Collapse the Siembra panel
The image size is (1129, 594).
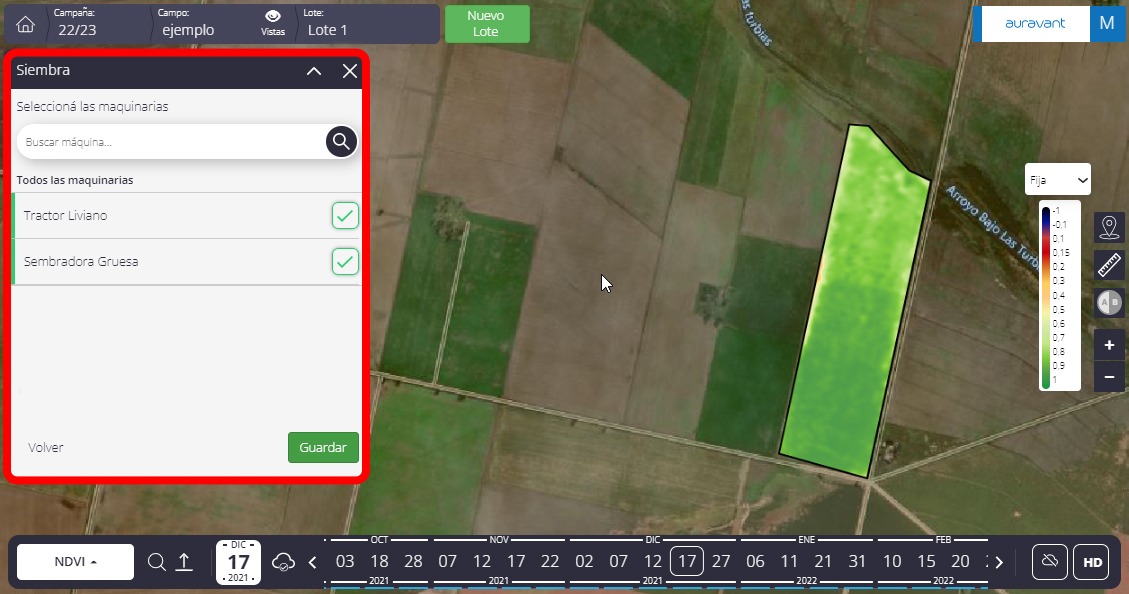tap(314, 71)
